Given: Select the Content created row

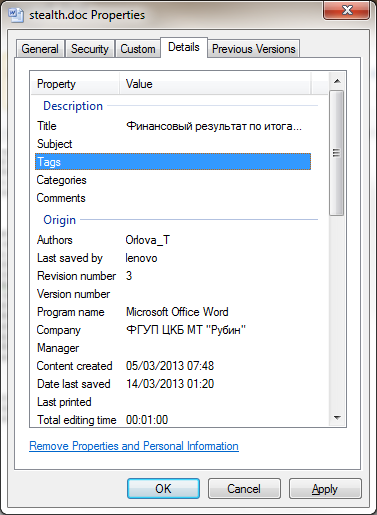Looking at the screenshot, I should (x=173, y=366).
